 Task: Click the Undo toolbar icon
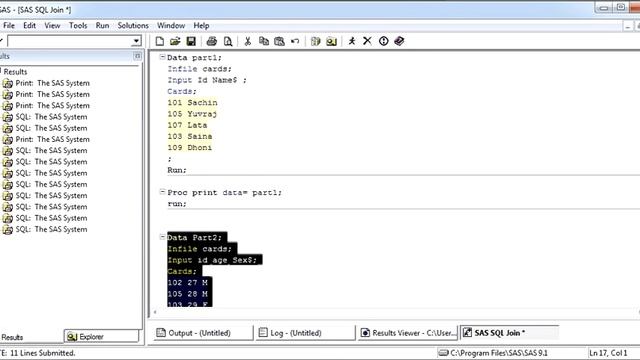click(295, 41)
